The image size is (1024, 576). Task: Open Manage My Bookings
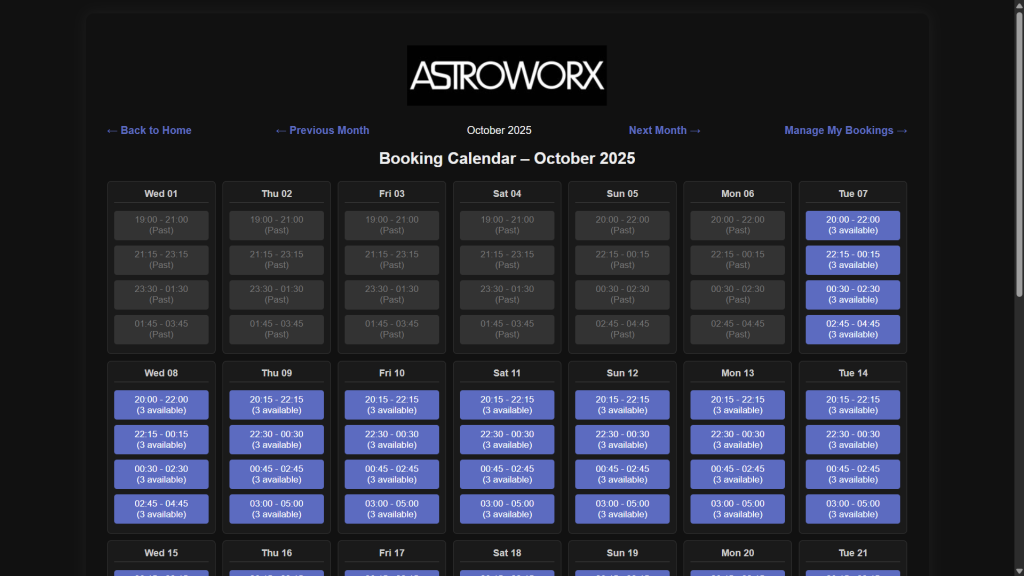click(846, 130)
